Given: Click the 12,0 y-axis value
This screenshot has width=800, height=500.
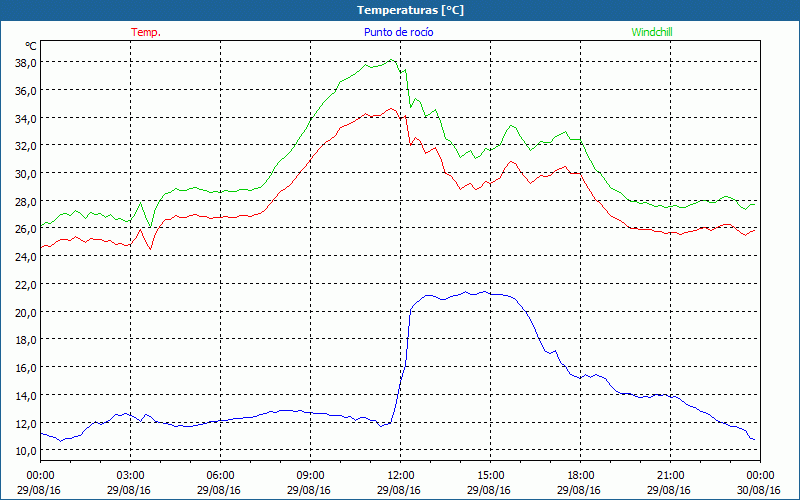Looking at the screenshot, I should tap(26, 423).
